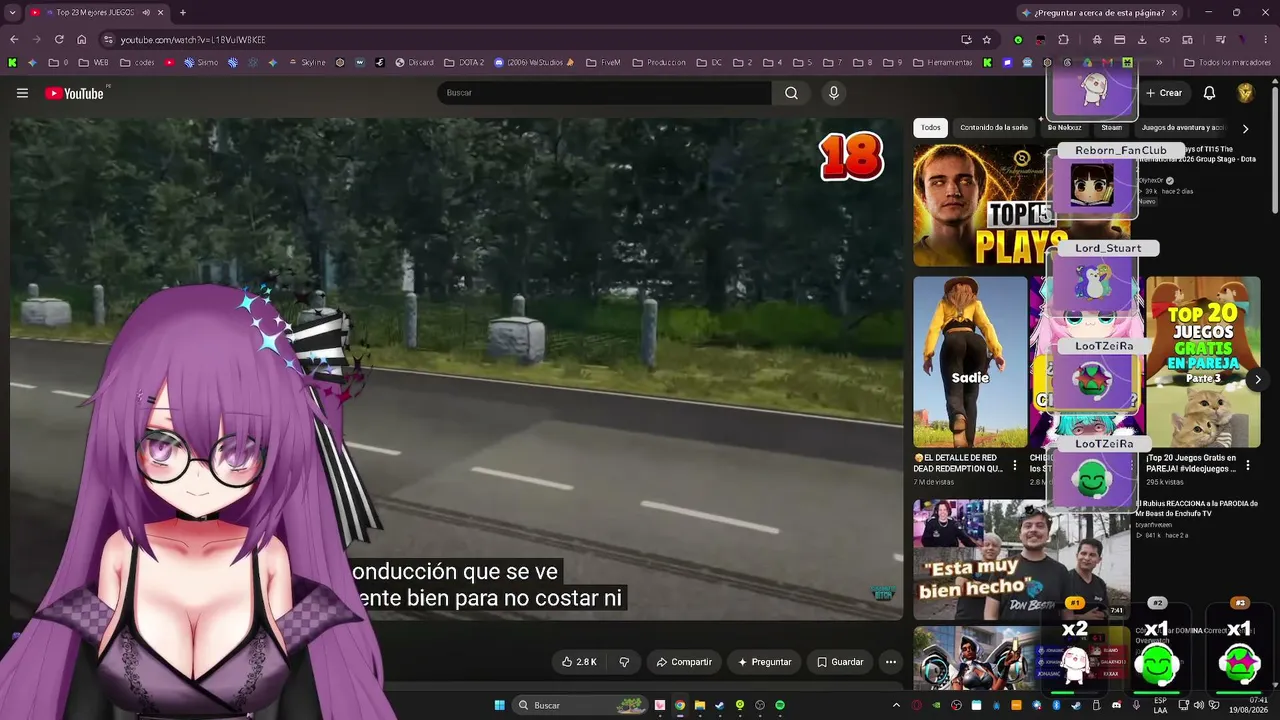Open the Esta muy bien hecho thumbnail
Viewport: 1280px width, 720px height.
coord(1022,560)
